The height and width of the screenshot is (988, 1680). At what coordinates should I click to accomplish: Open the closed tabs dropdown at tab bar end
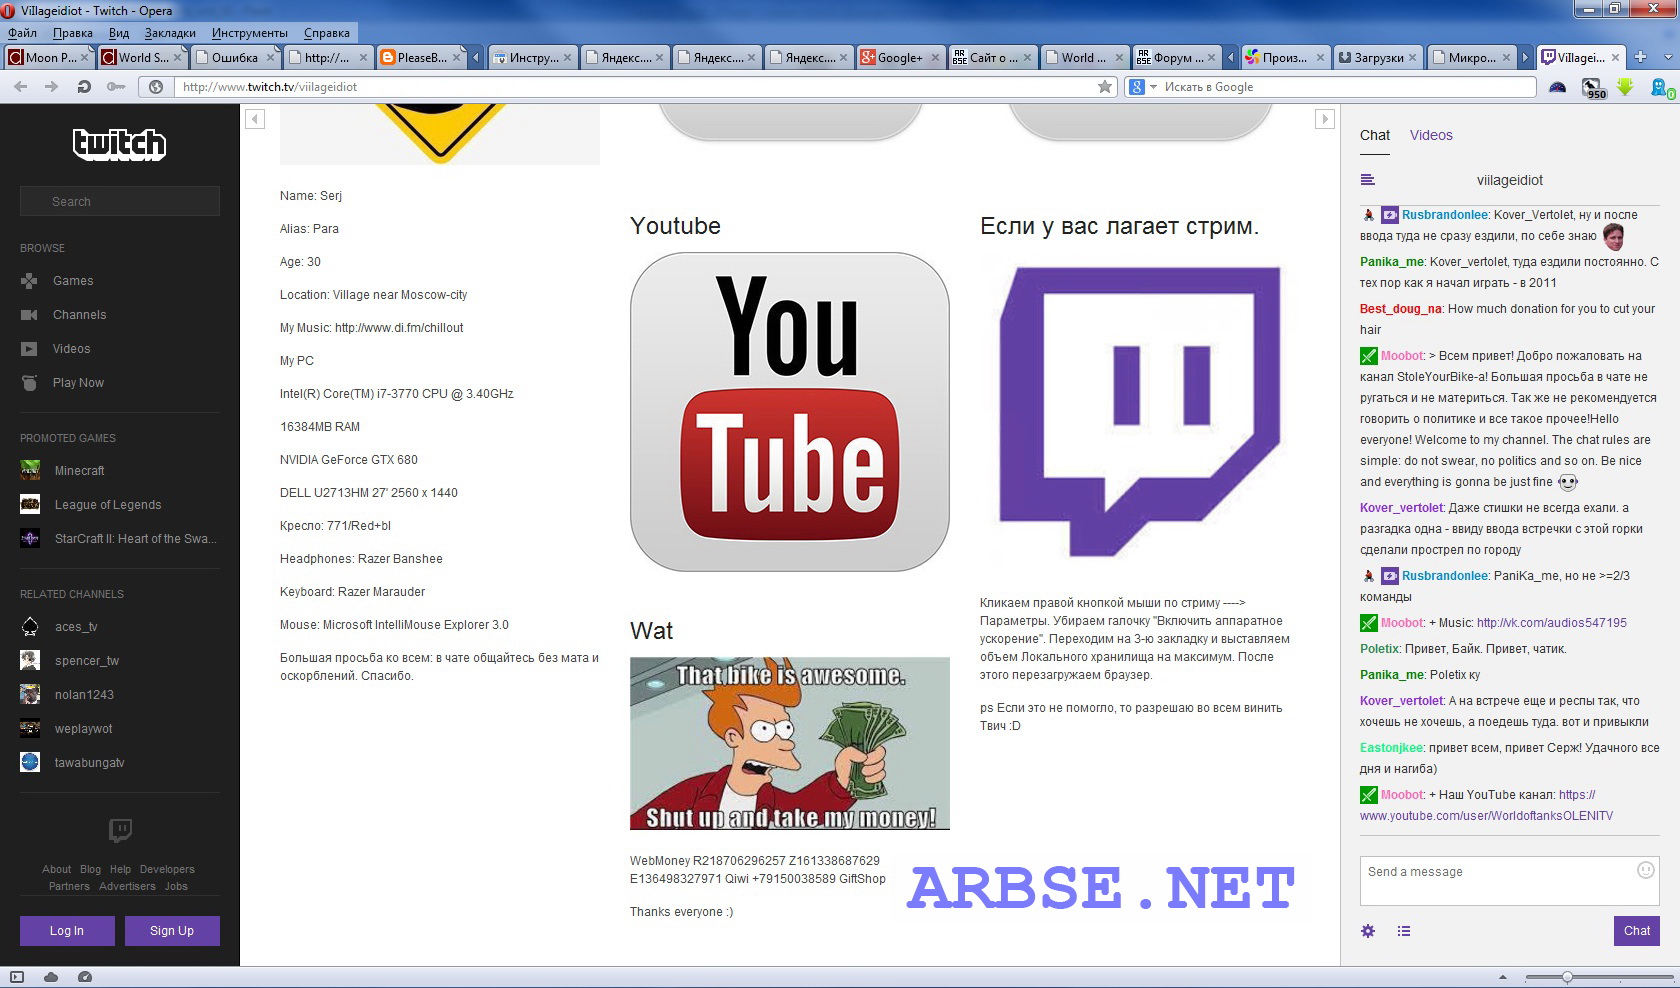click(x=1666, y=57)
